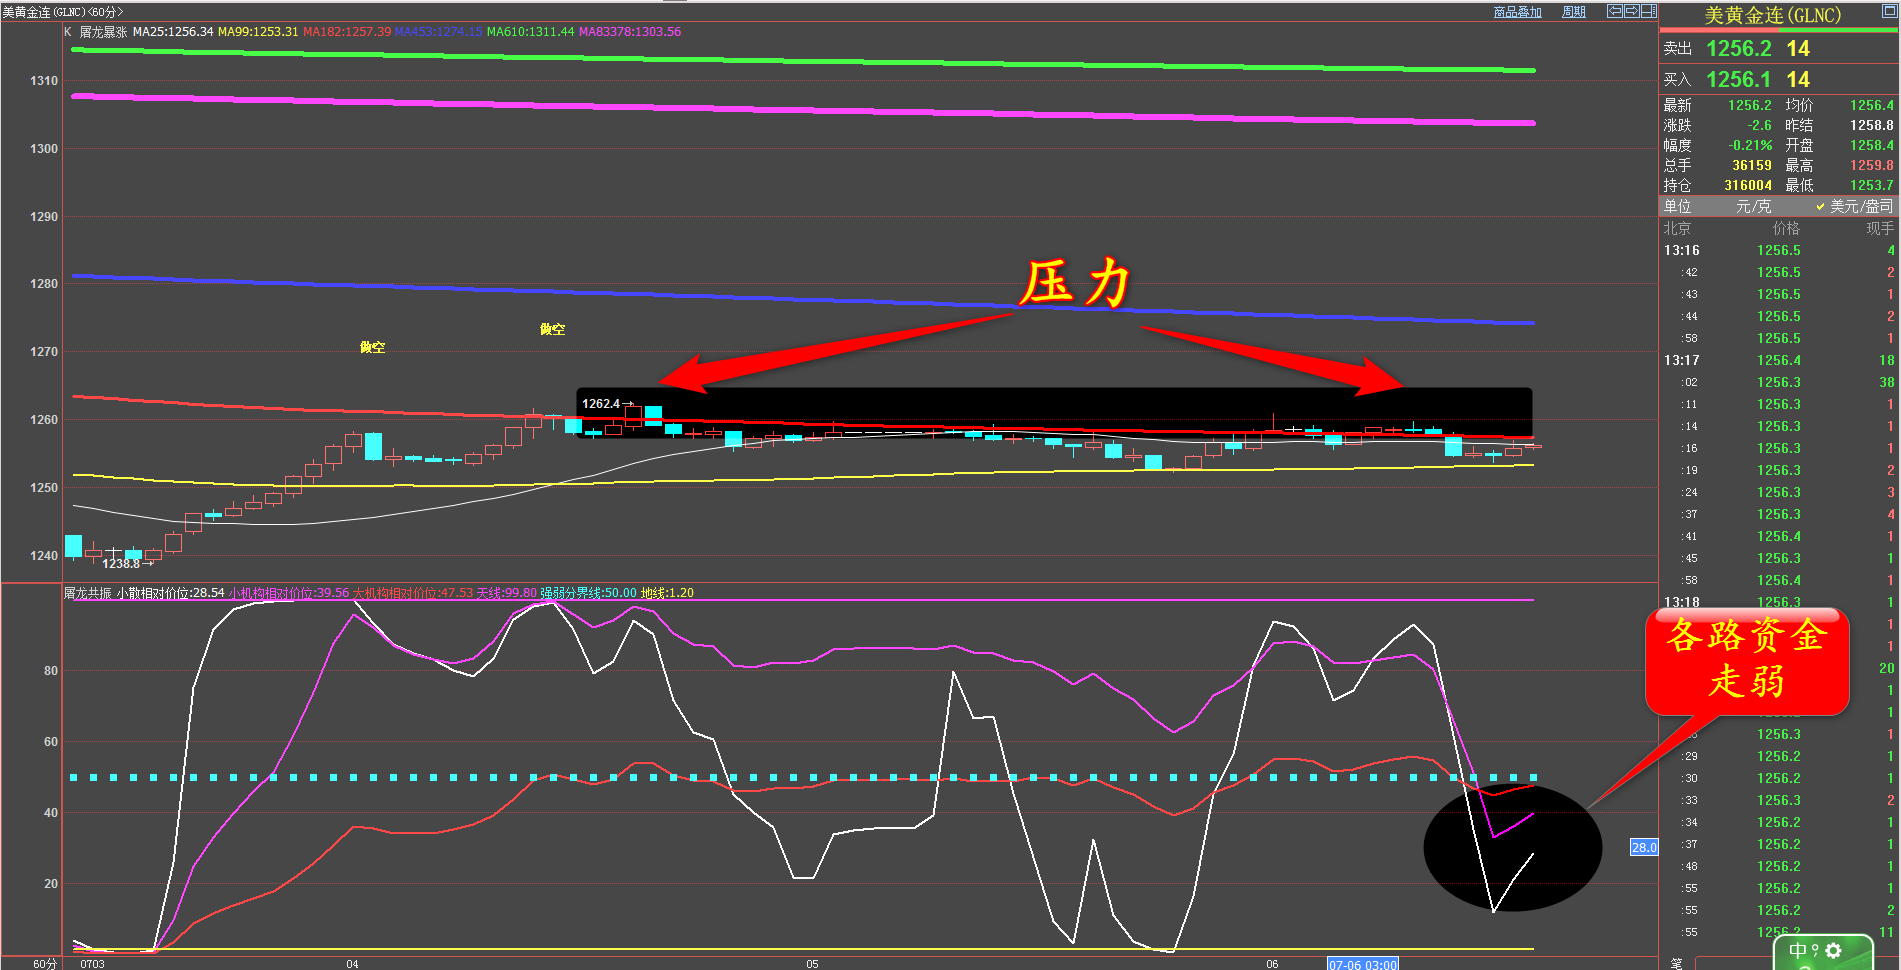Click the 07-06 03:00 time marker
This screenshot has height=970, width=1901.
click(x=1362, y=964)
